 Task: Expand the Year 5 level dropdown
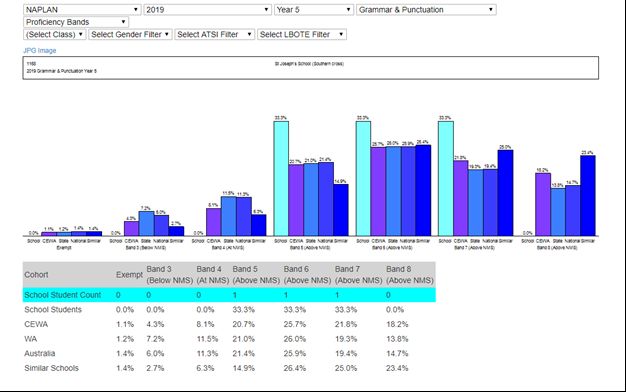tap(314, 10)
